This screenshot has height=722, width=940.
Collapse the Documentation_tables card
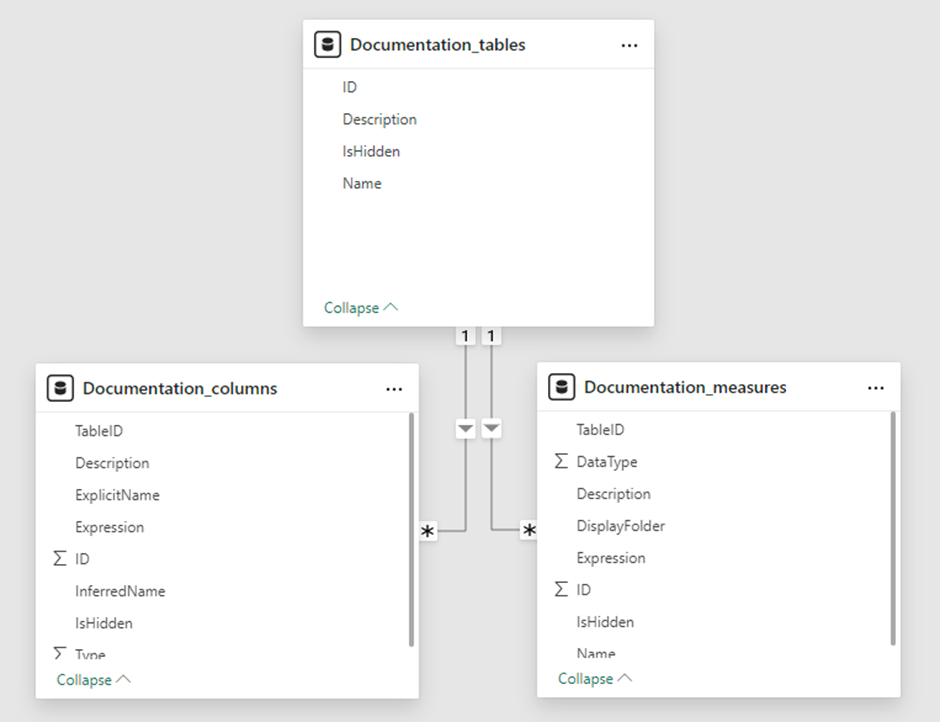coord(360,308)
